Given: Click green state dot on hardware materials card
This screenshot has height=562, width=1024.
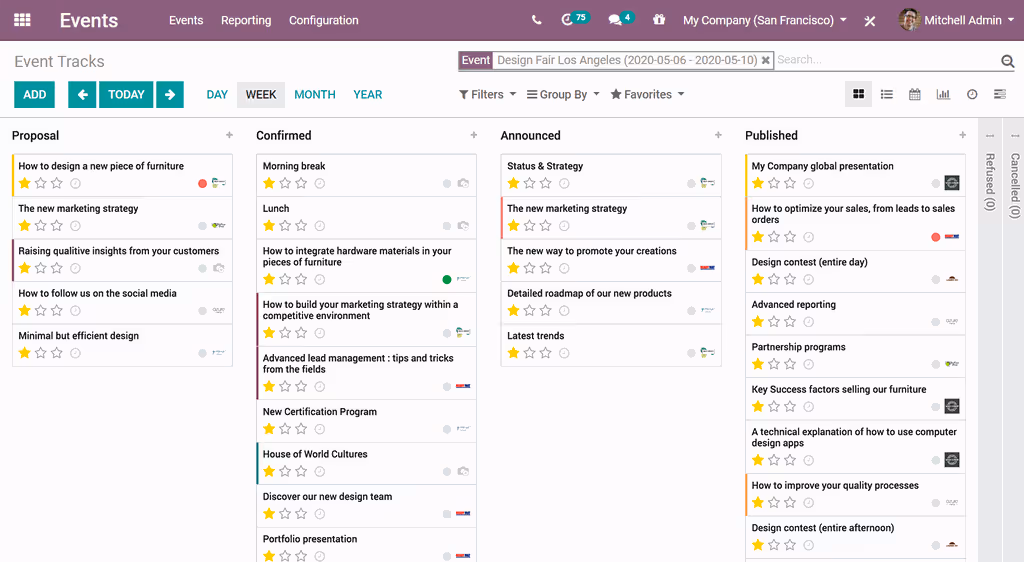Looking at the screenshot, I should pyautogui.click(x=447, y=279).
